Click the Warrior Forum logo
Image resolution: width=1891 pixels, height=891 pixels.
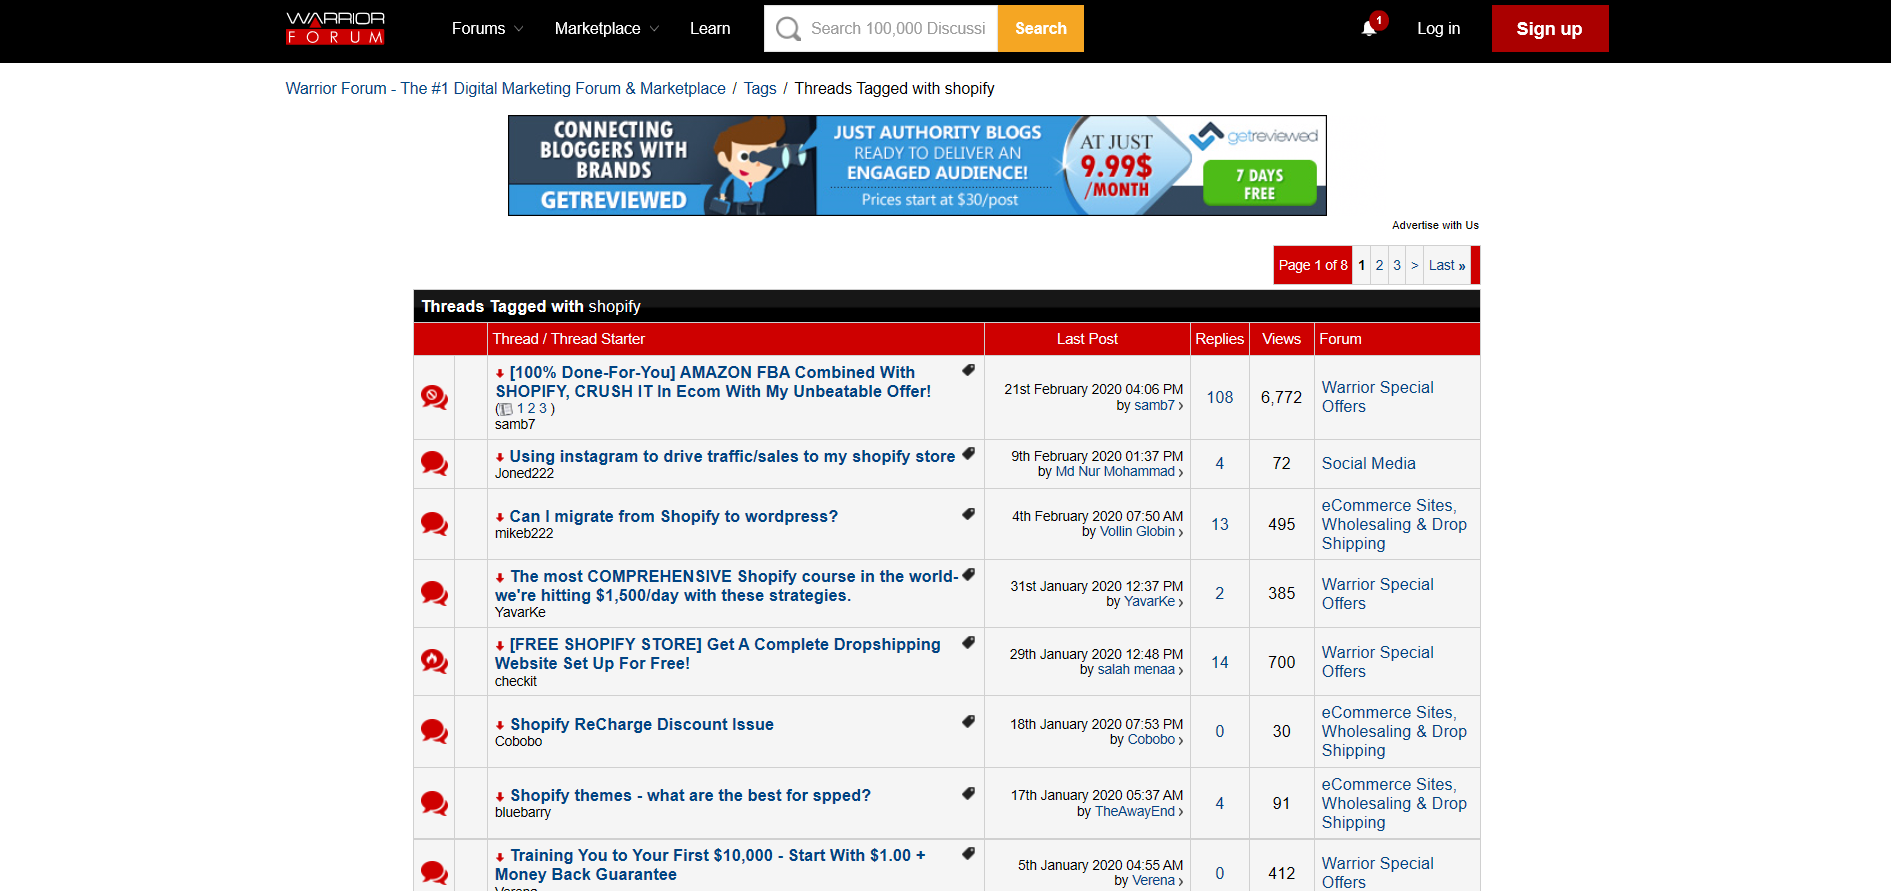coord(335,28)
